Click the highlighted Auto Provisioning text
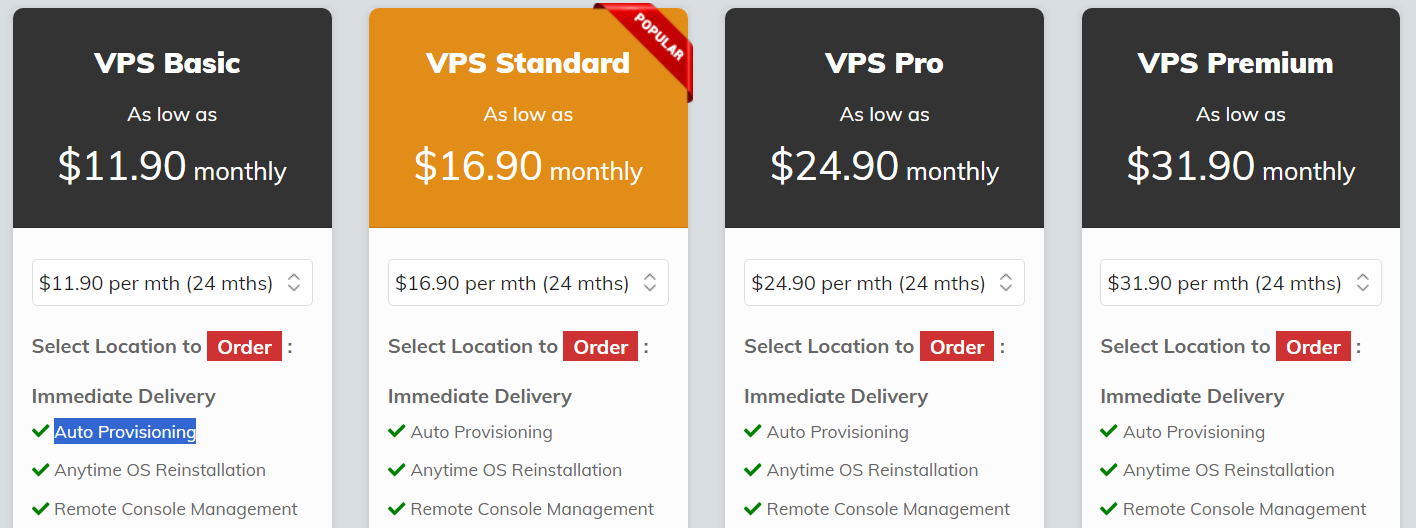Image resolution: width=1416 pixels, height=528 pixels. point(125,432)
